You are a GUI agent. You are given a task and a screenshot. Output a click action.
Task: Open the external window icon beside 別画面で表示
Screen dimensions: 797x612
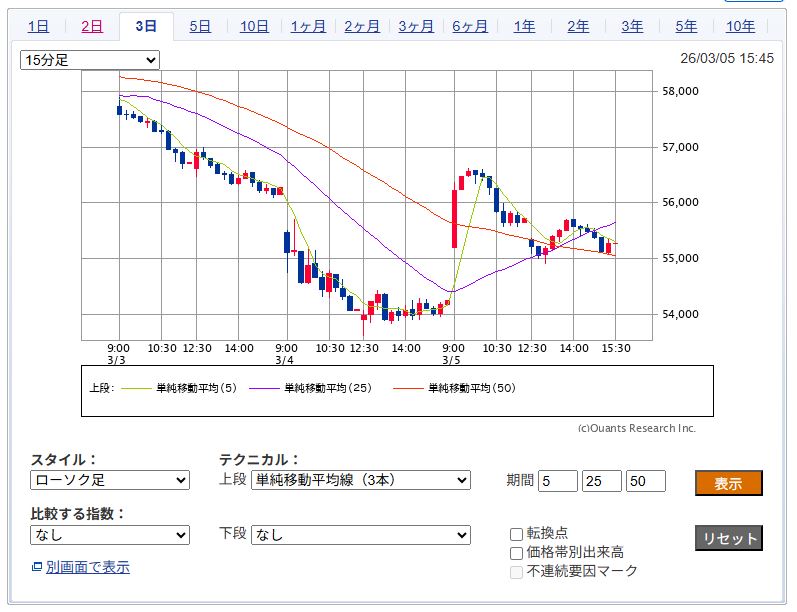tap(37, 568)
